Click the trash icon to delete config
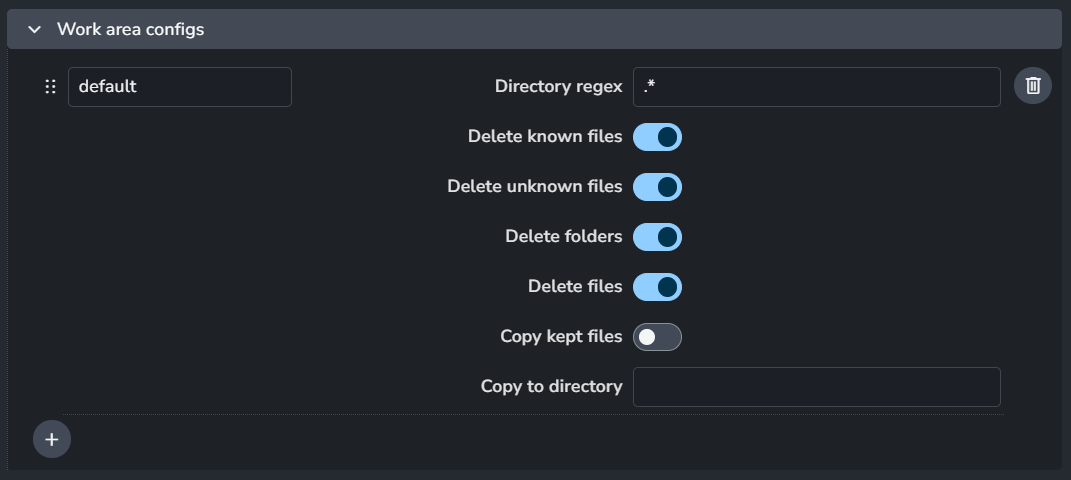This screenshot has width=1071, height=480. tap(1033, 86)
